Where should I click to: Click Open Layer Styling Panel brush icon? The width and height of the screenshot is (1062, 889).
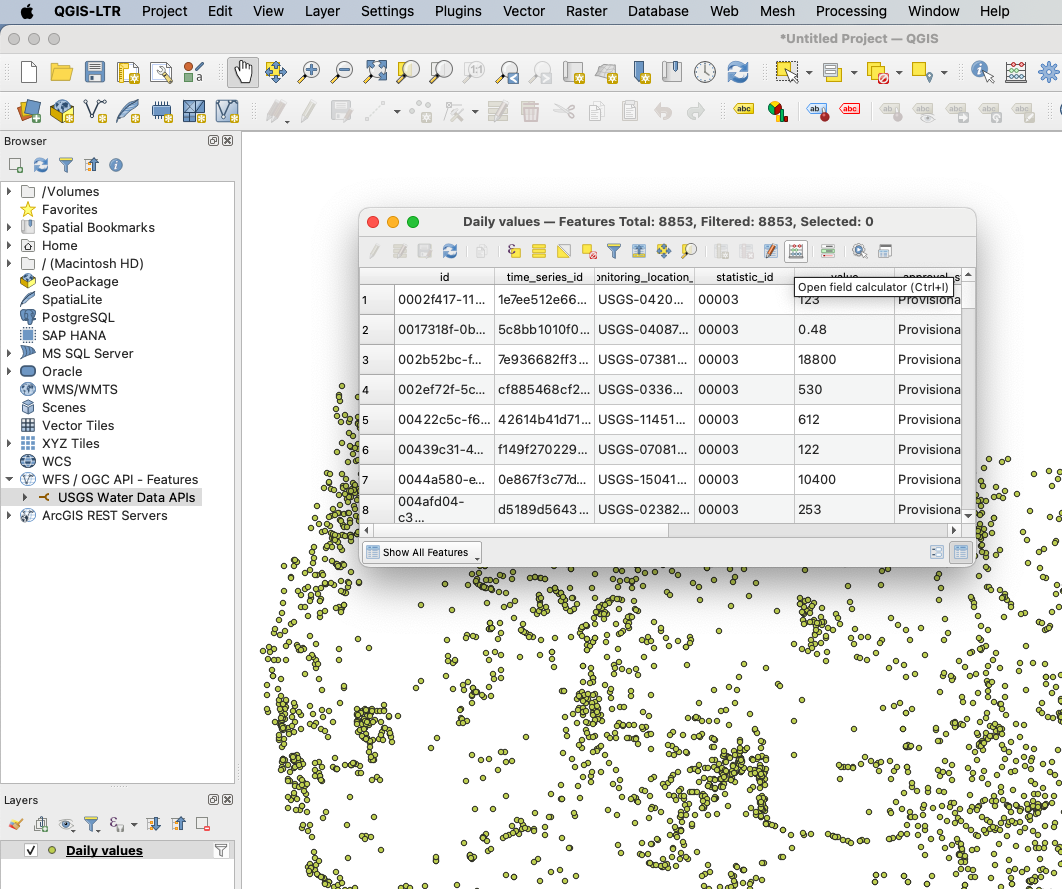[16, 824]
